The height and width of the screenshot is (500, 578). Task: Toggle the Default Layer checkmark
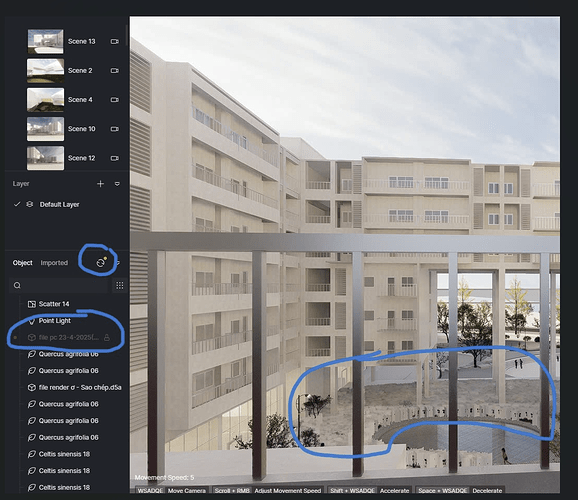tap(17, 204)
